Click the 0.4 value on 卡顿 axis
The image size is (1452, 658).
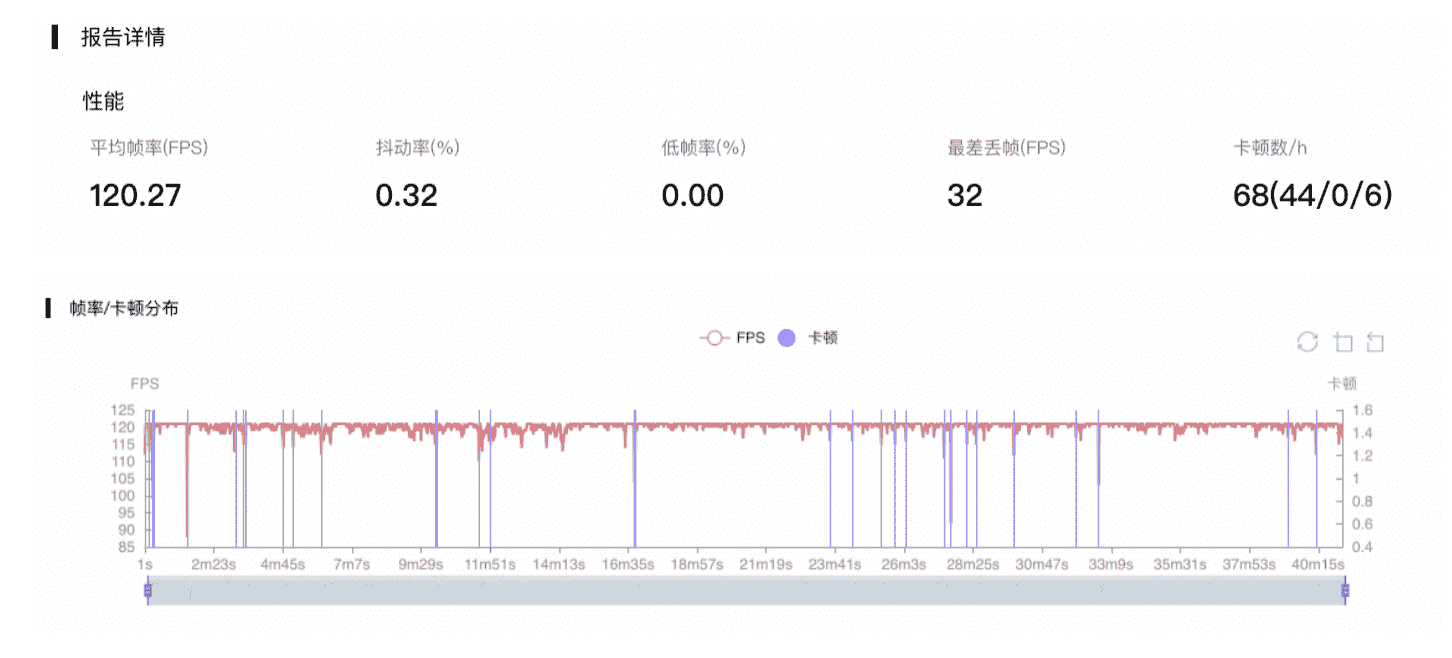pyautogui.click(x=1364, y=547)
